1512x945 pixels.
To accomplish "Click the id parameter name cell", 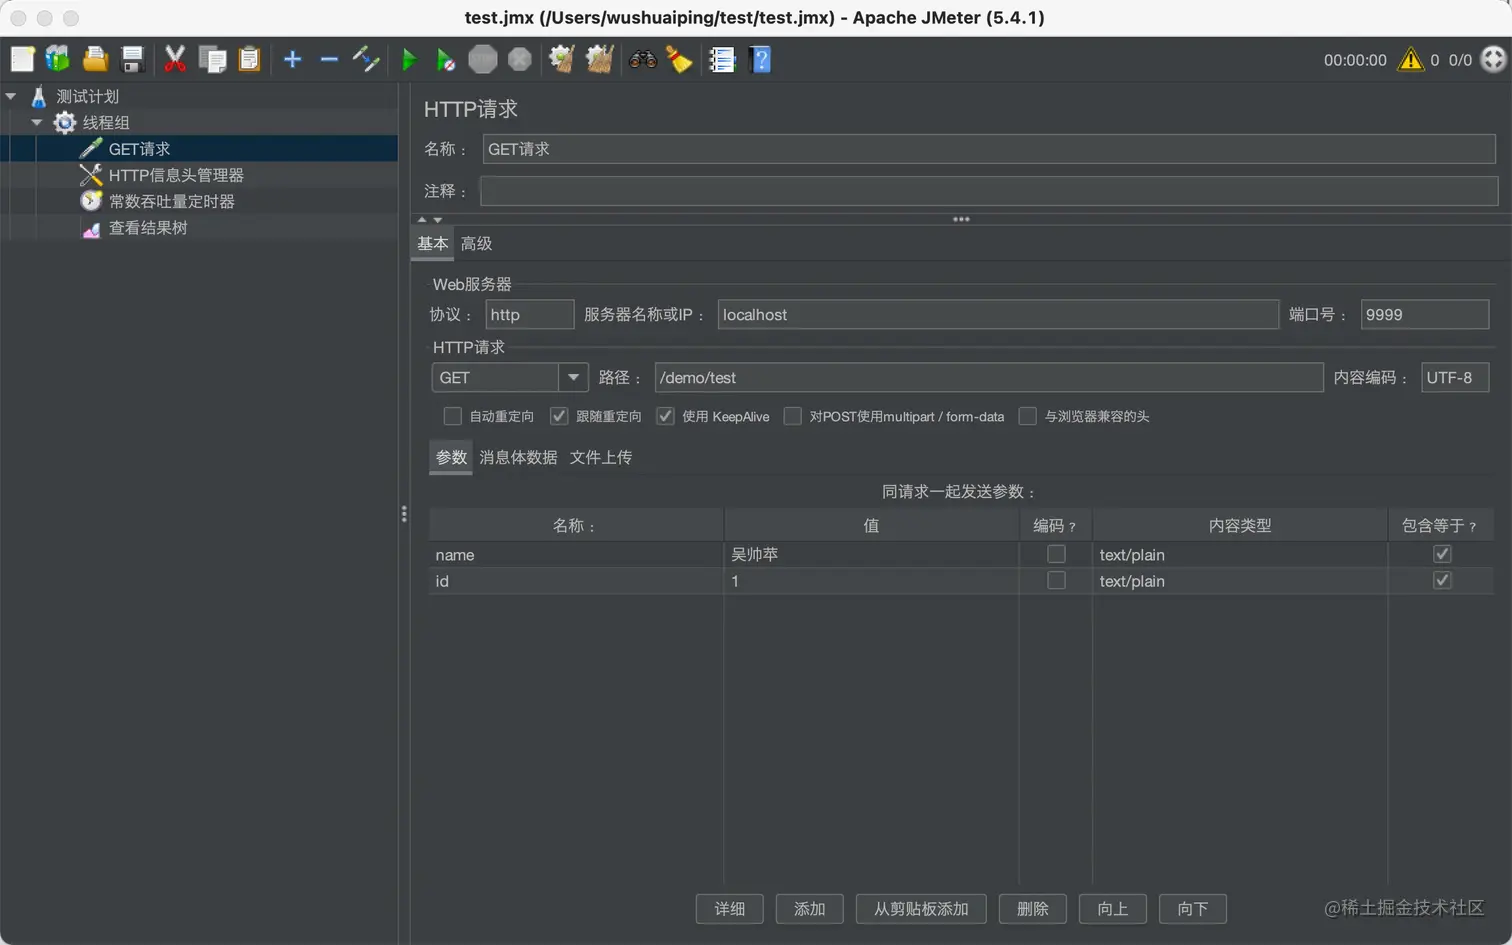I will (576, 581).
